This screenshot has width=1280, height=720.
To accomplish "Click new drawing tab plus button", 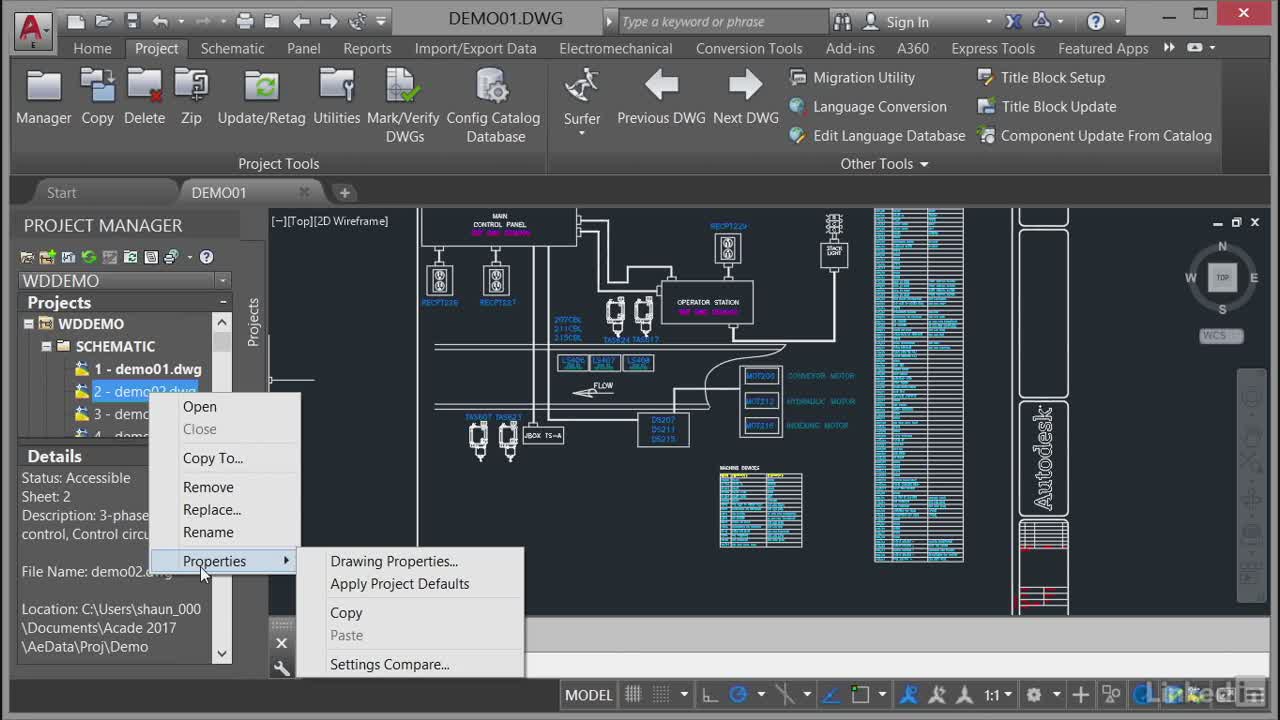I will pos(344,192).
